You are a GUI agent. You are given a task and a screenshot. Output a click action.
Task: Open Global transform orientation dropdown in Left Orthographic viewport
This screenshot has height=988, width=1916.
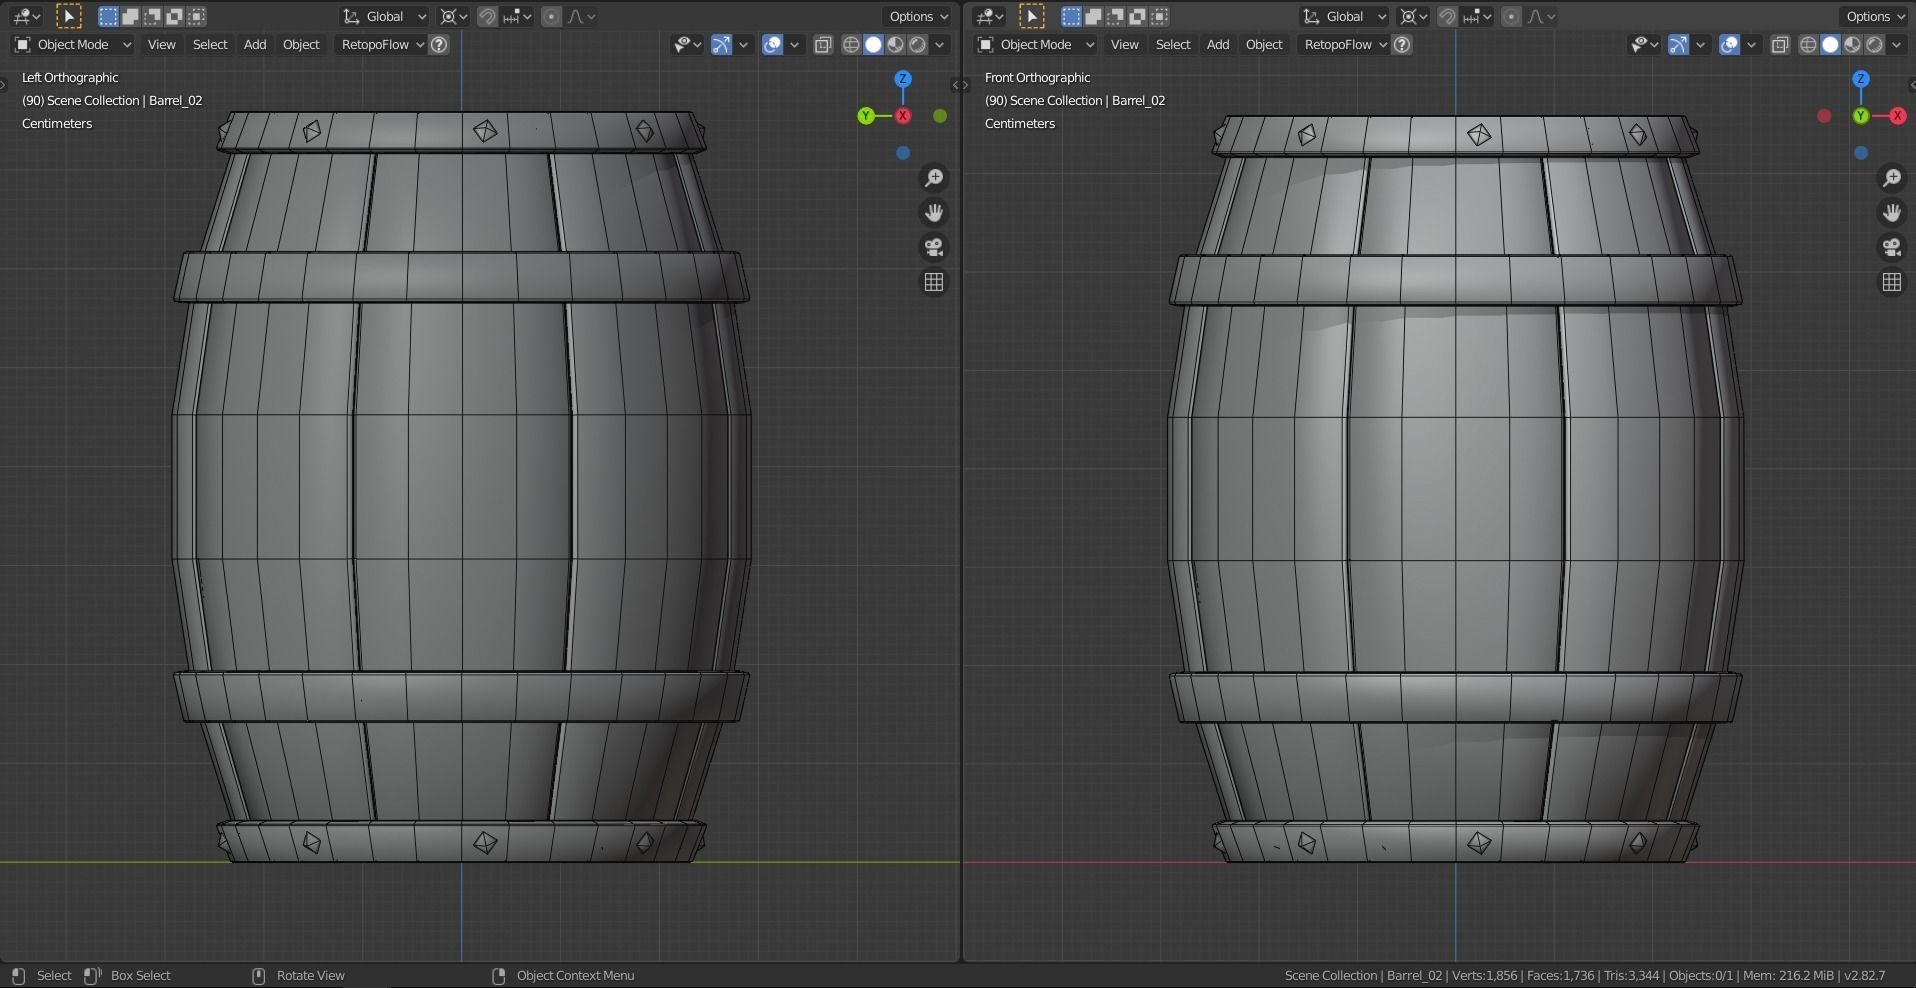click(x=385, y=16)
